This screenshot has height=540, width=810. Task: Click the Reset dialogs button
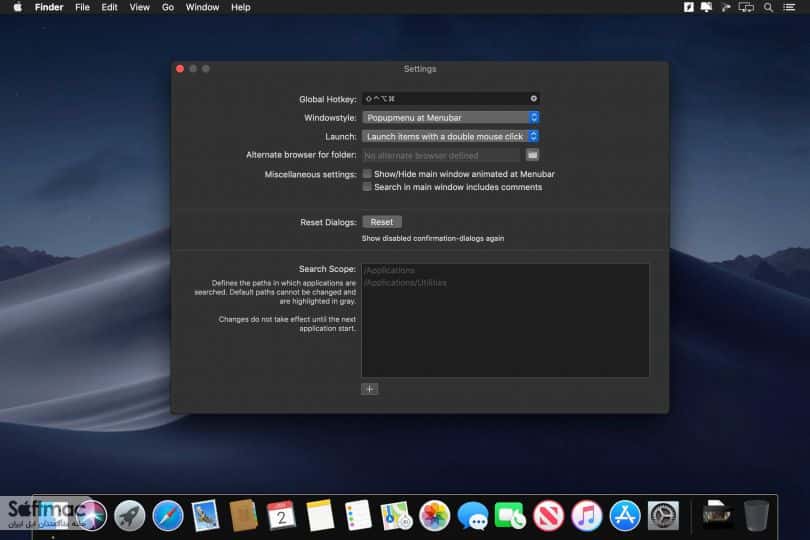click(382, 222)
